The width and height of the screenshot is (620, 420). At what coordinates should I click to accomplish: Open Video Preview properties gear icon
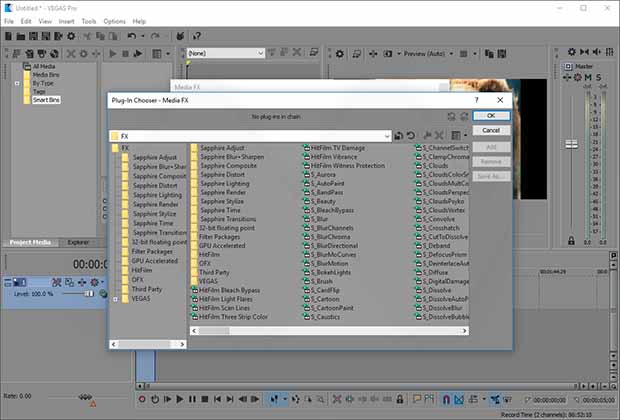(340, 53)
